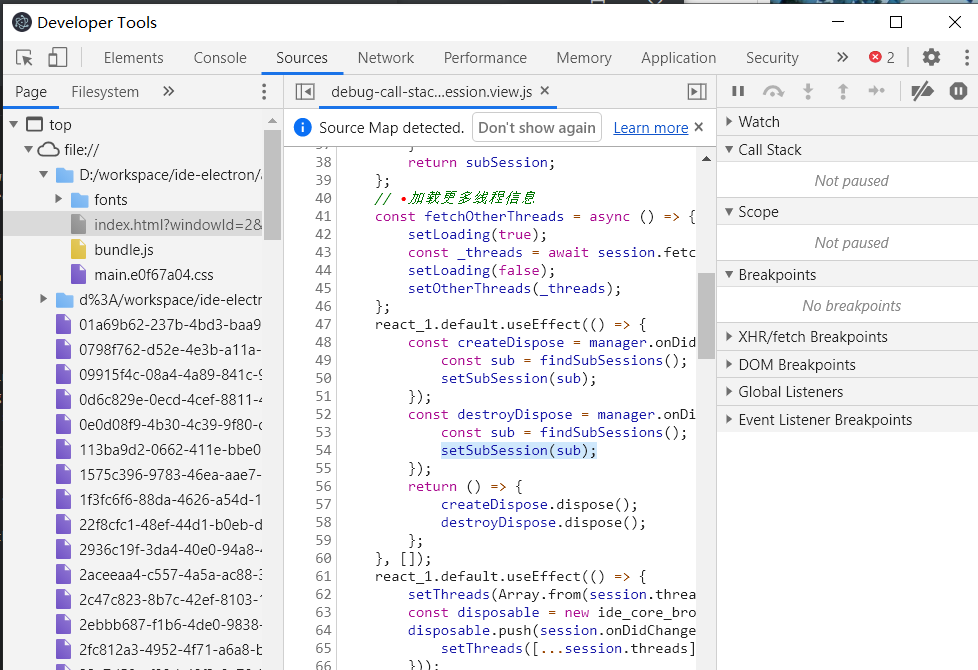Viewport: 978px width, 670px height.
Task: Open the DevTools settings gear
Action: [931, 57]
